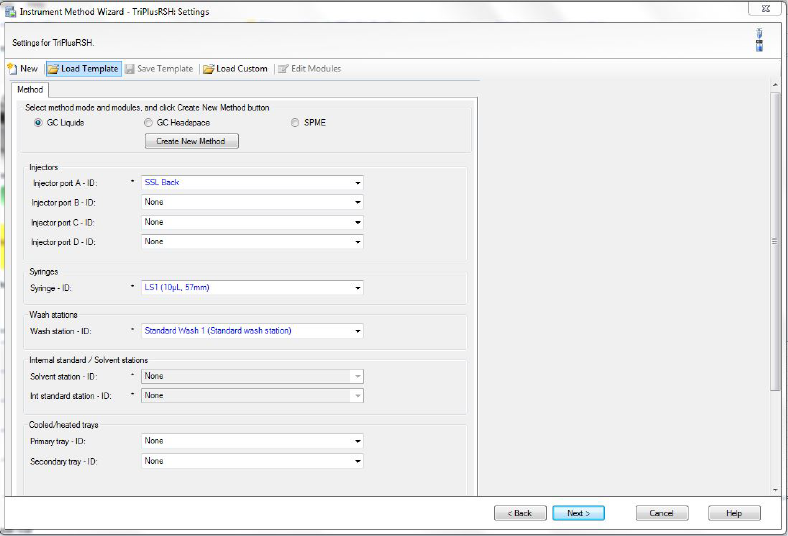The width and height of the screenshot is (788, 536).
Task: Click the Create New Method button
Action: [191, 141]
